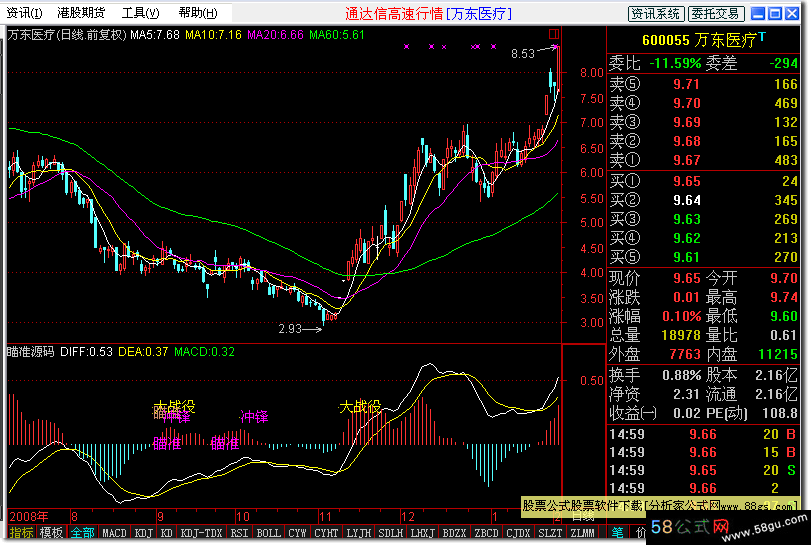Select the 指标 tab

point(22,532)
